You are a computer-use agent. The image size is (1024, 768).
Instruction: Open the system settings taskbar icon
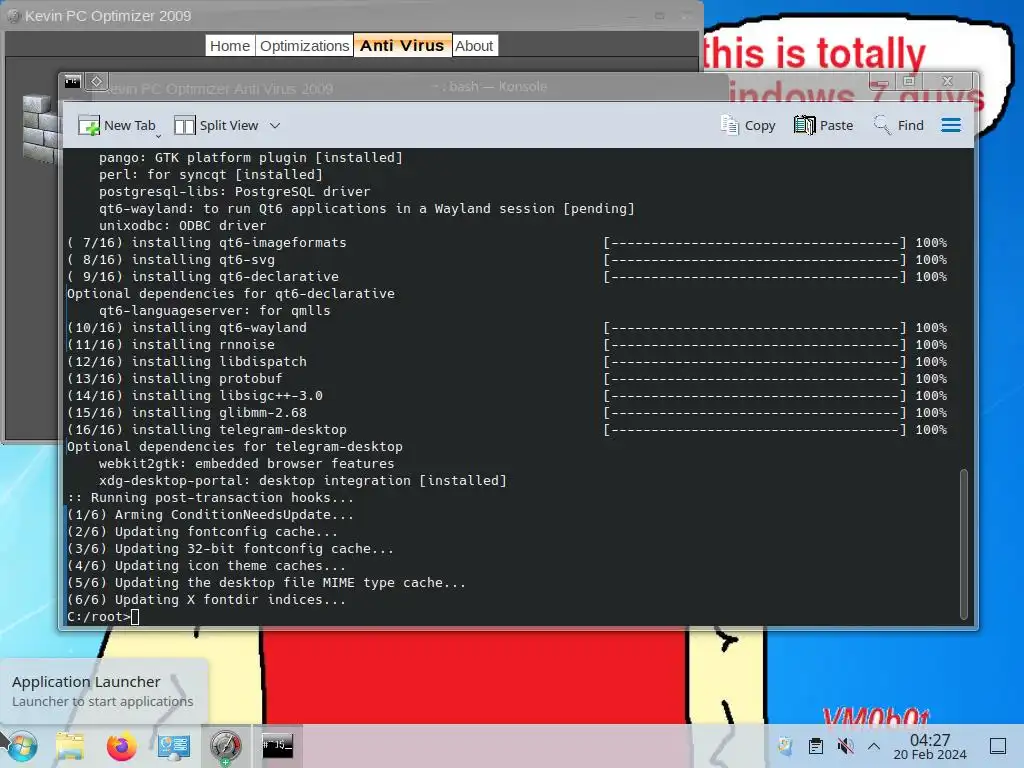coord(173,746)
